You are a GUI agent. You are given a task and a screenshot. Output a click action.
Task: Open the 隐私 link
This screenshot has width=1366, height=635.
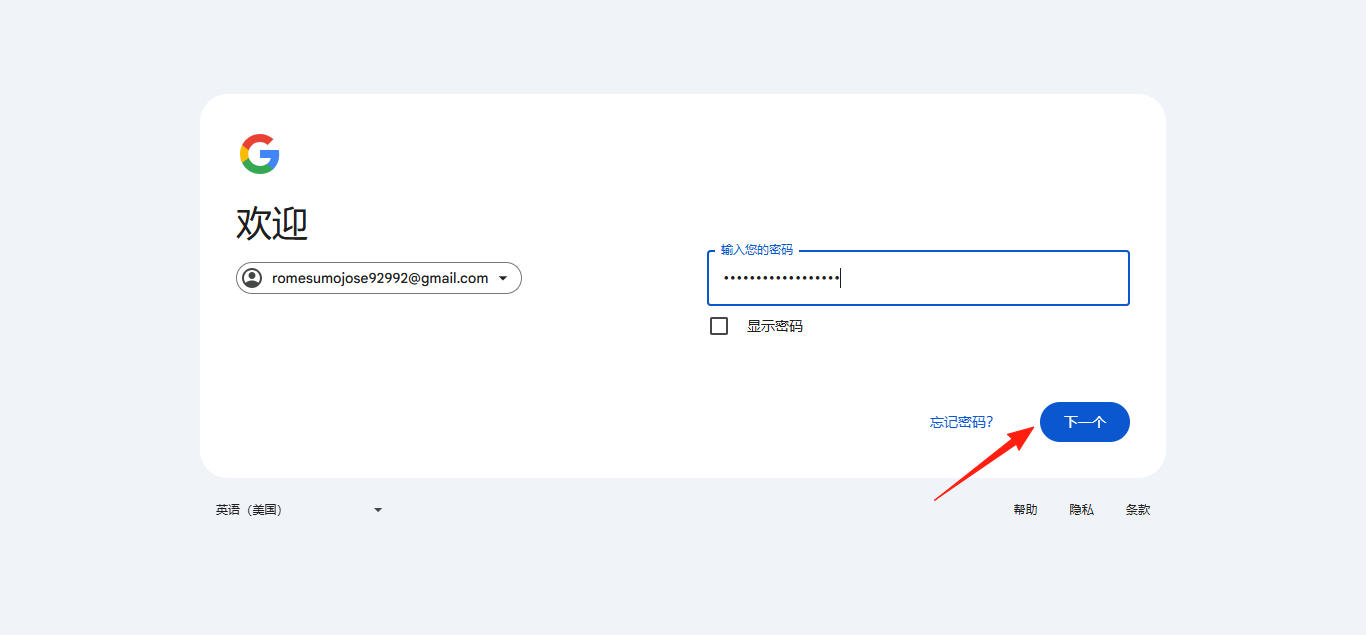1081,509
